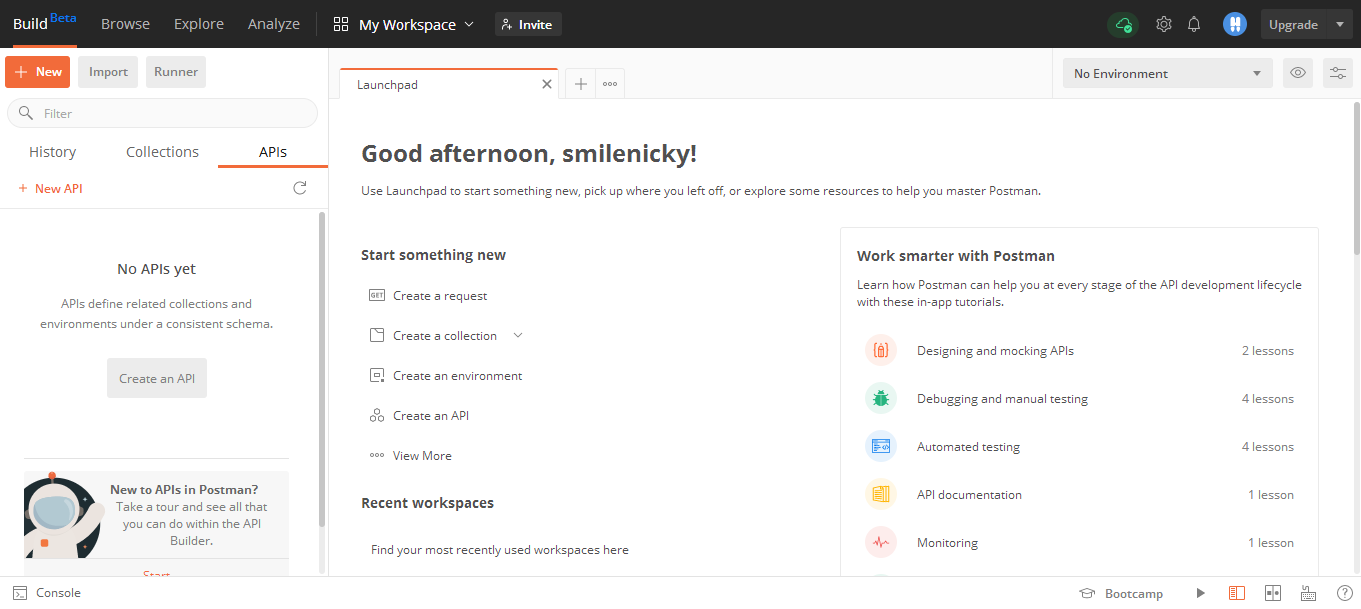Screen dimensions: 1361x609
Task: Open the help question mark icon
Action: tap(1345, 593)
